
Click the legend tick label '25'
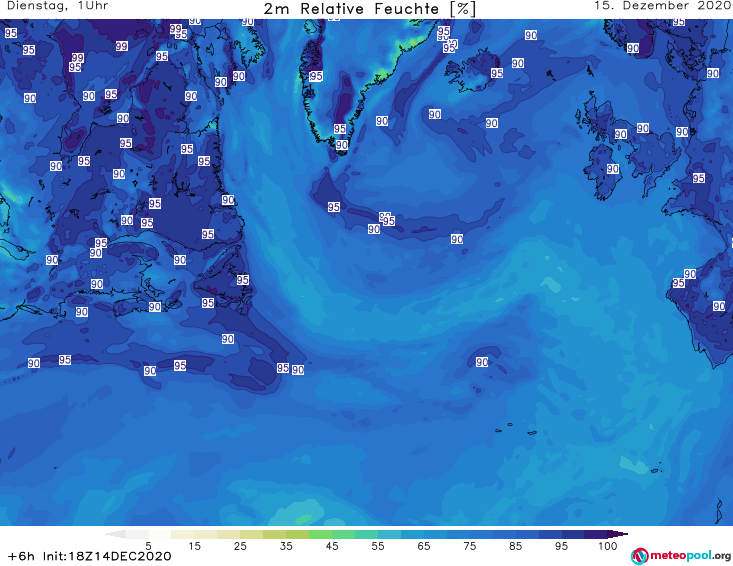tap(240, 546)
